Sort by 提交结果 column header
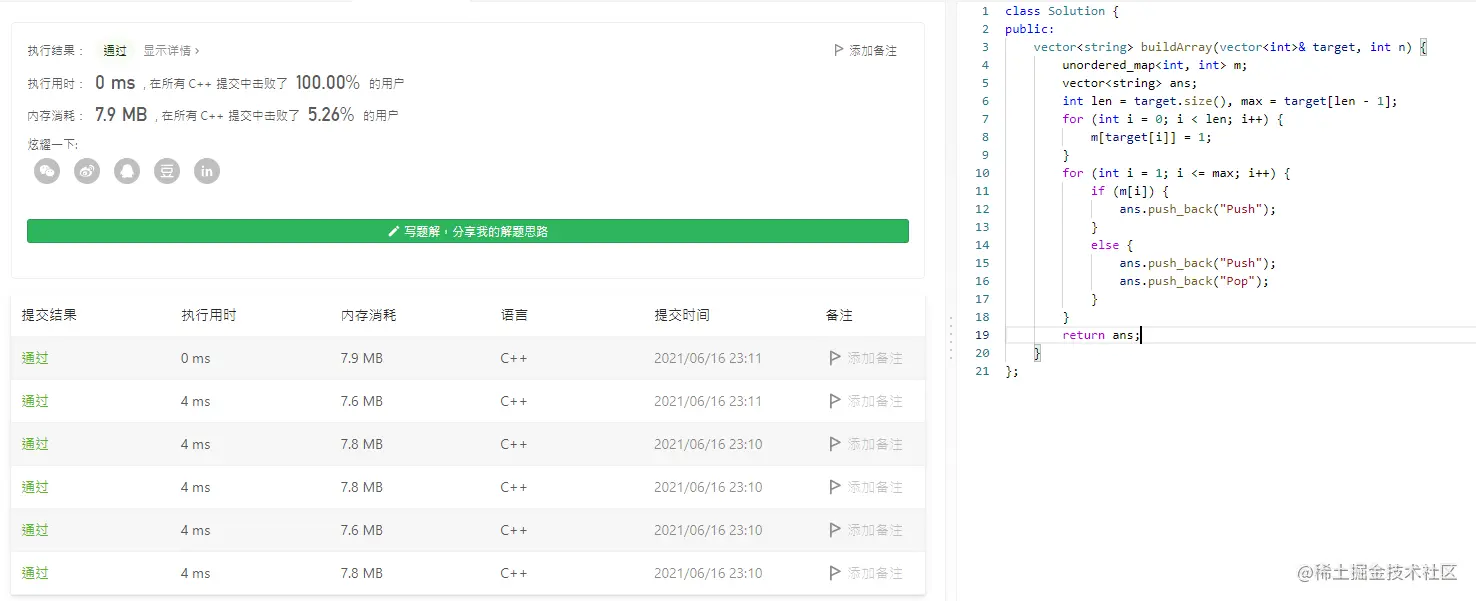The image size is (1476, 601). pyautogui.click(x=49, y=315)
